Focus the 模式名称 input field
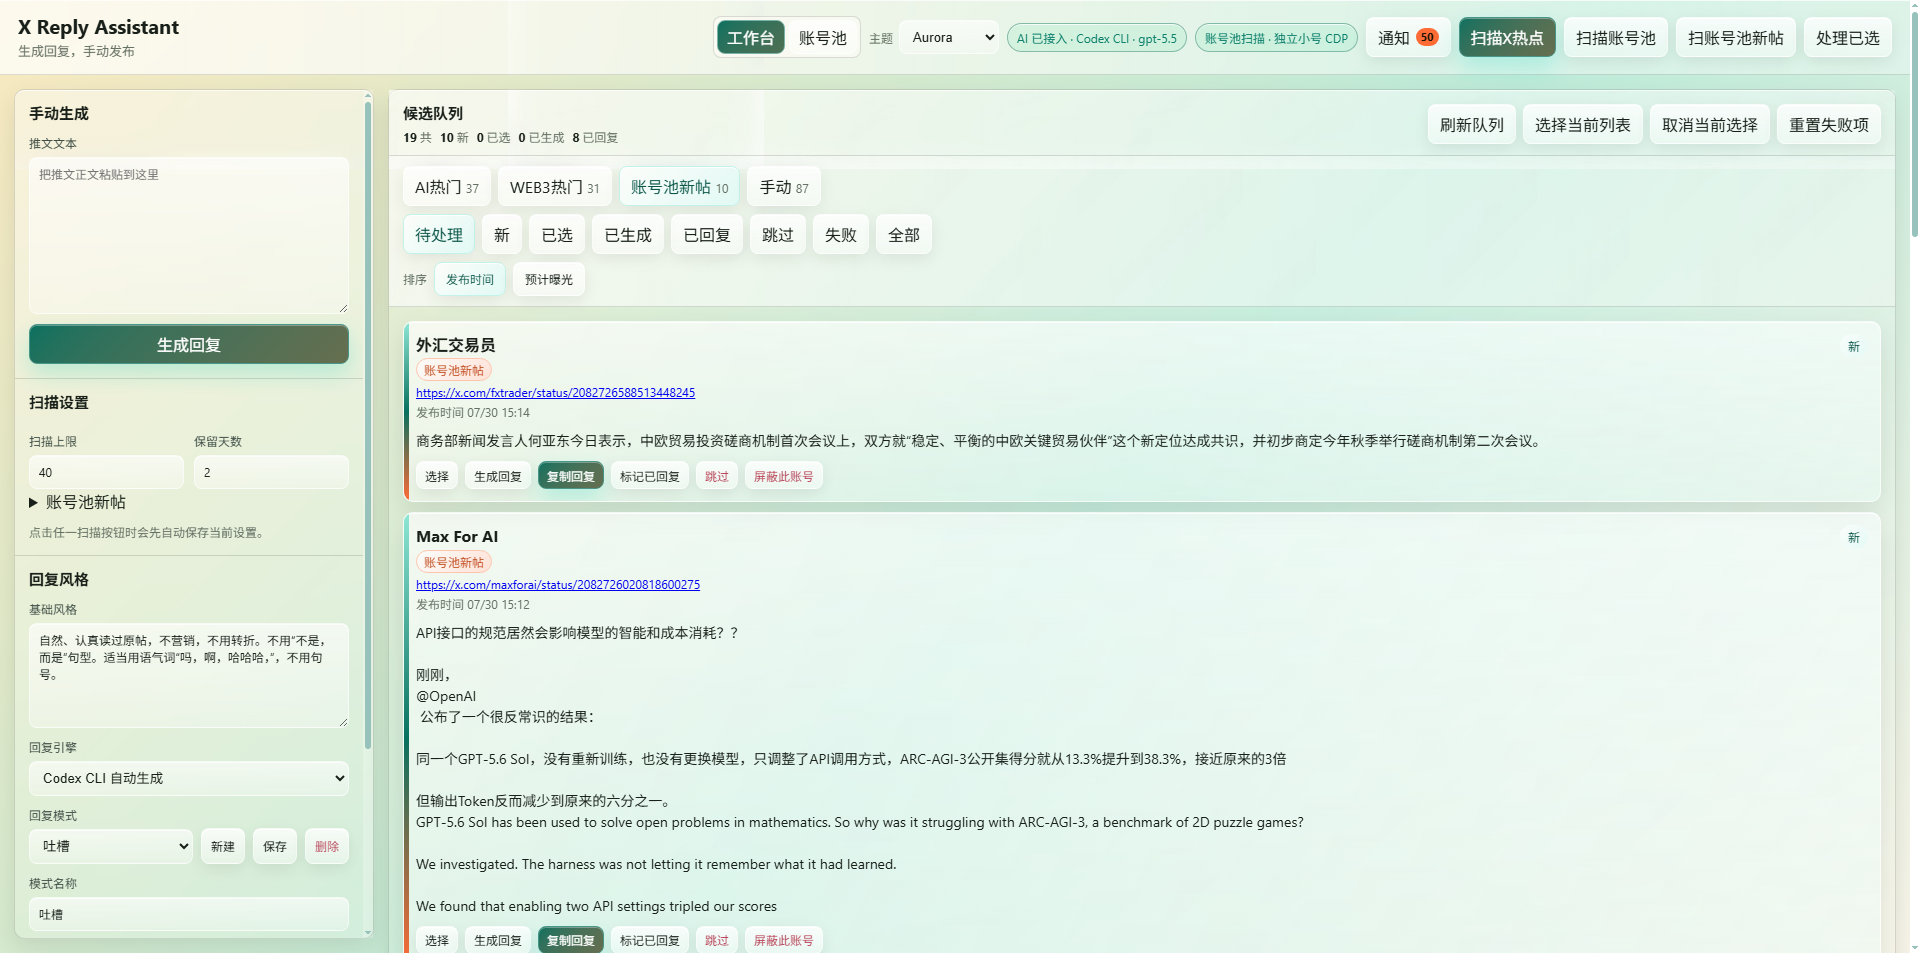The width and height of the screenshot is (1920, 953). click(189, 914)
